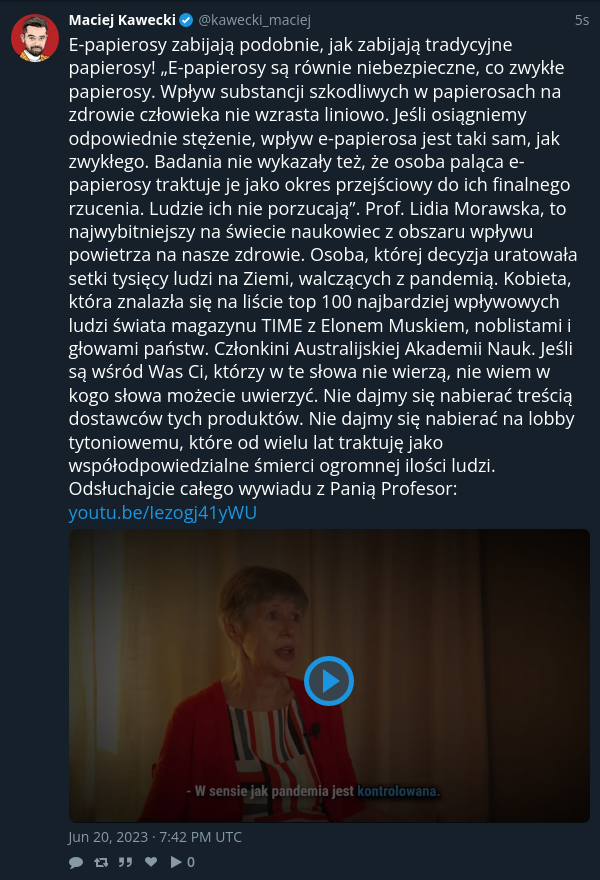The image size is (600, 880).
Task: Click the 5s relative timestamp
Action: coord(582,20)
